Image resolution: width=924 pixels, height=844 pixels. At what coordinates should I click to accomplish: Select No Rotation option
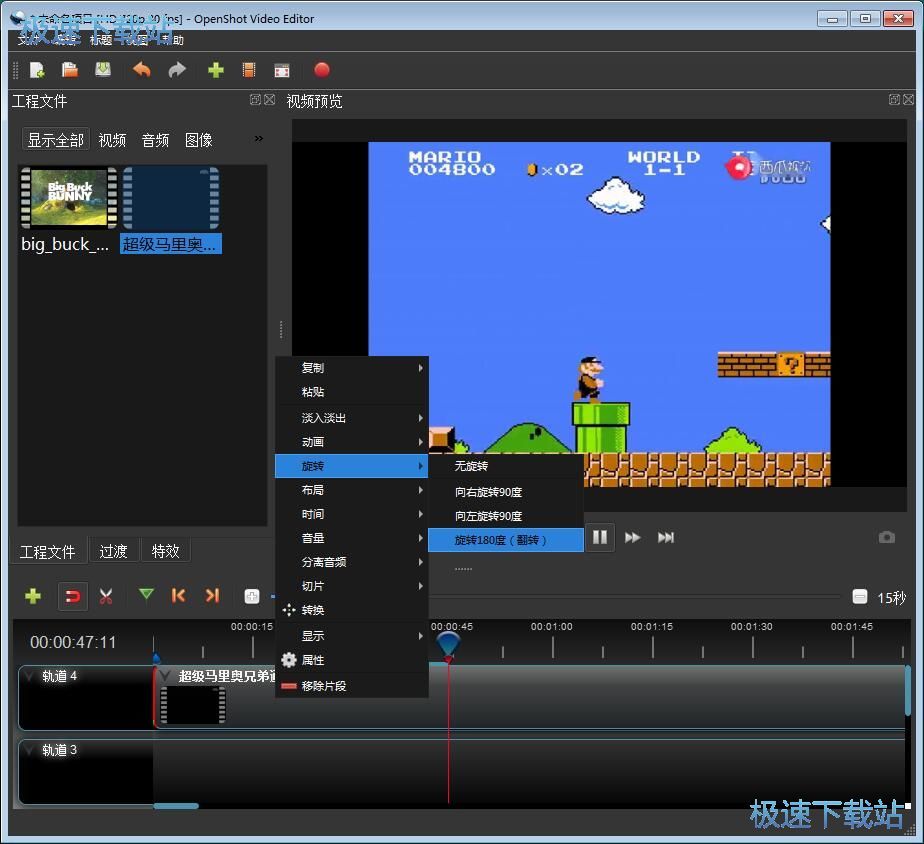pos(506,466)
